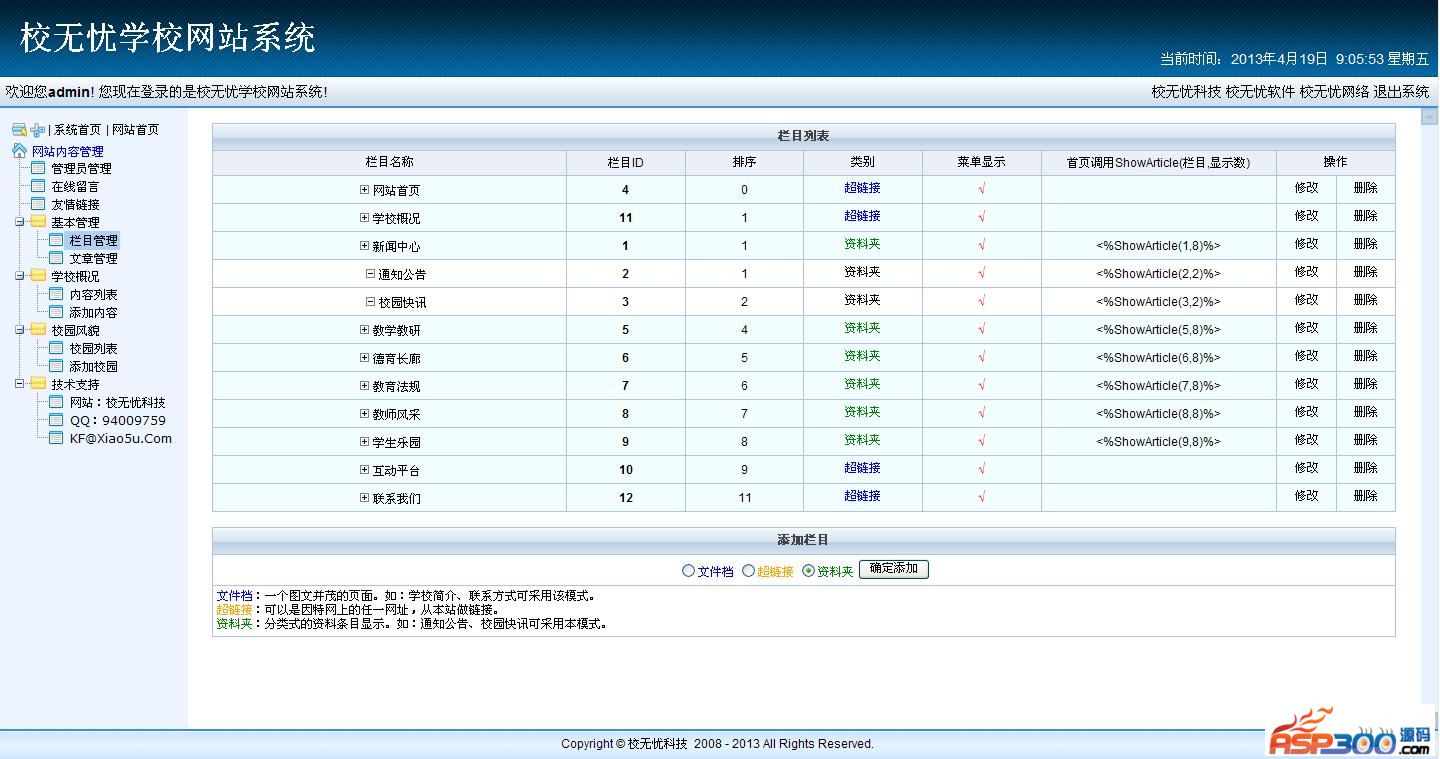Click the page icon beside 网站：校无忧科技
This screenshot has height=759, width=1440.
57,402
